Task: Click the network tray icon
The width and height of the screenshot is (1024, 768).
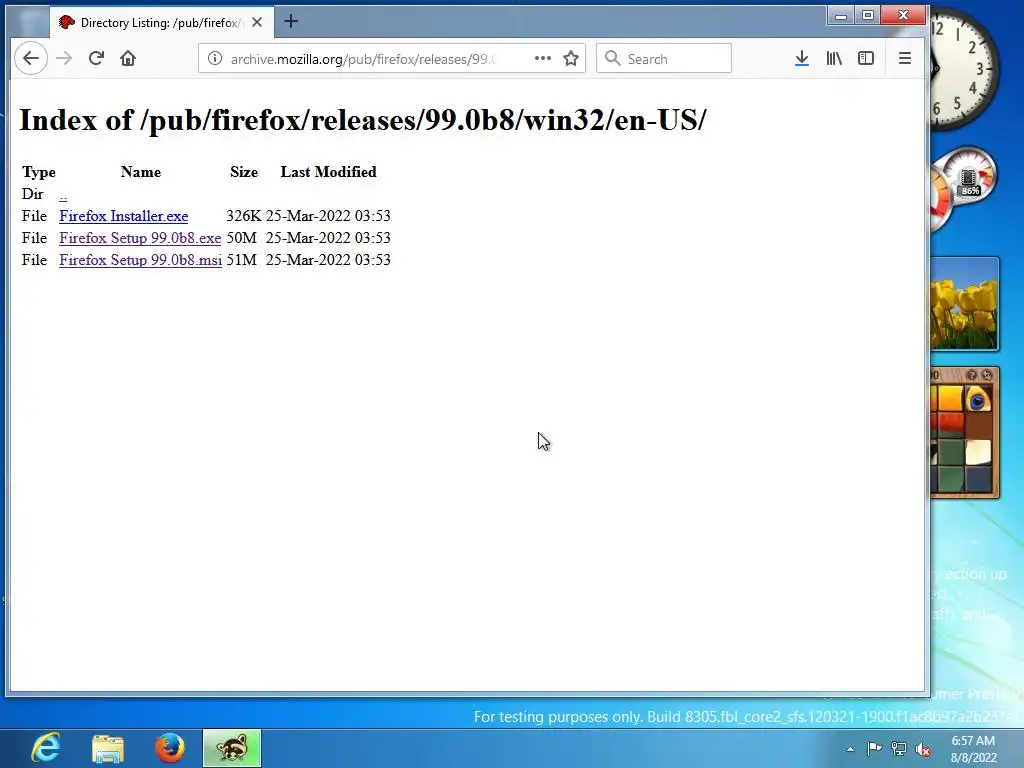Action: [x=899, y=749]
